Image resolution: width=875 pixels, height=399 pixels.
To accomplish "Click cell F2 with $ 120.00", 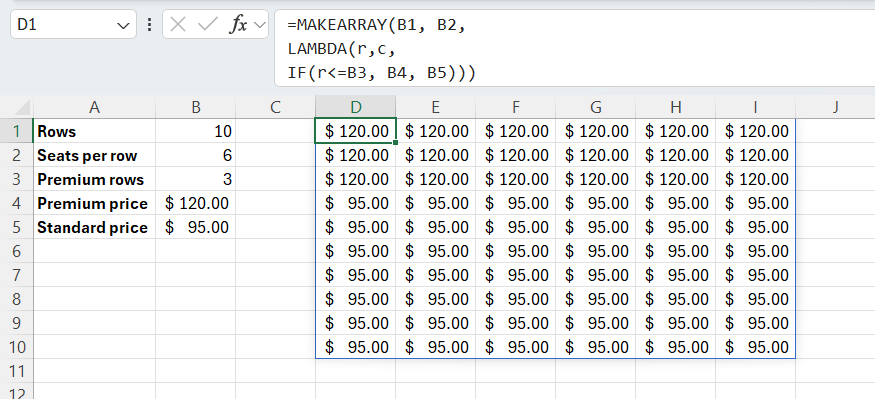I will pos(515,155).
